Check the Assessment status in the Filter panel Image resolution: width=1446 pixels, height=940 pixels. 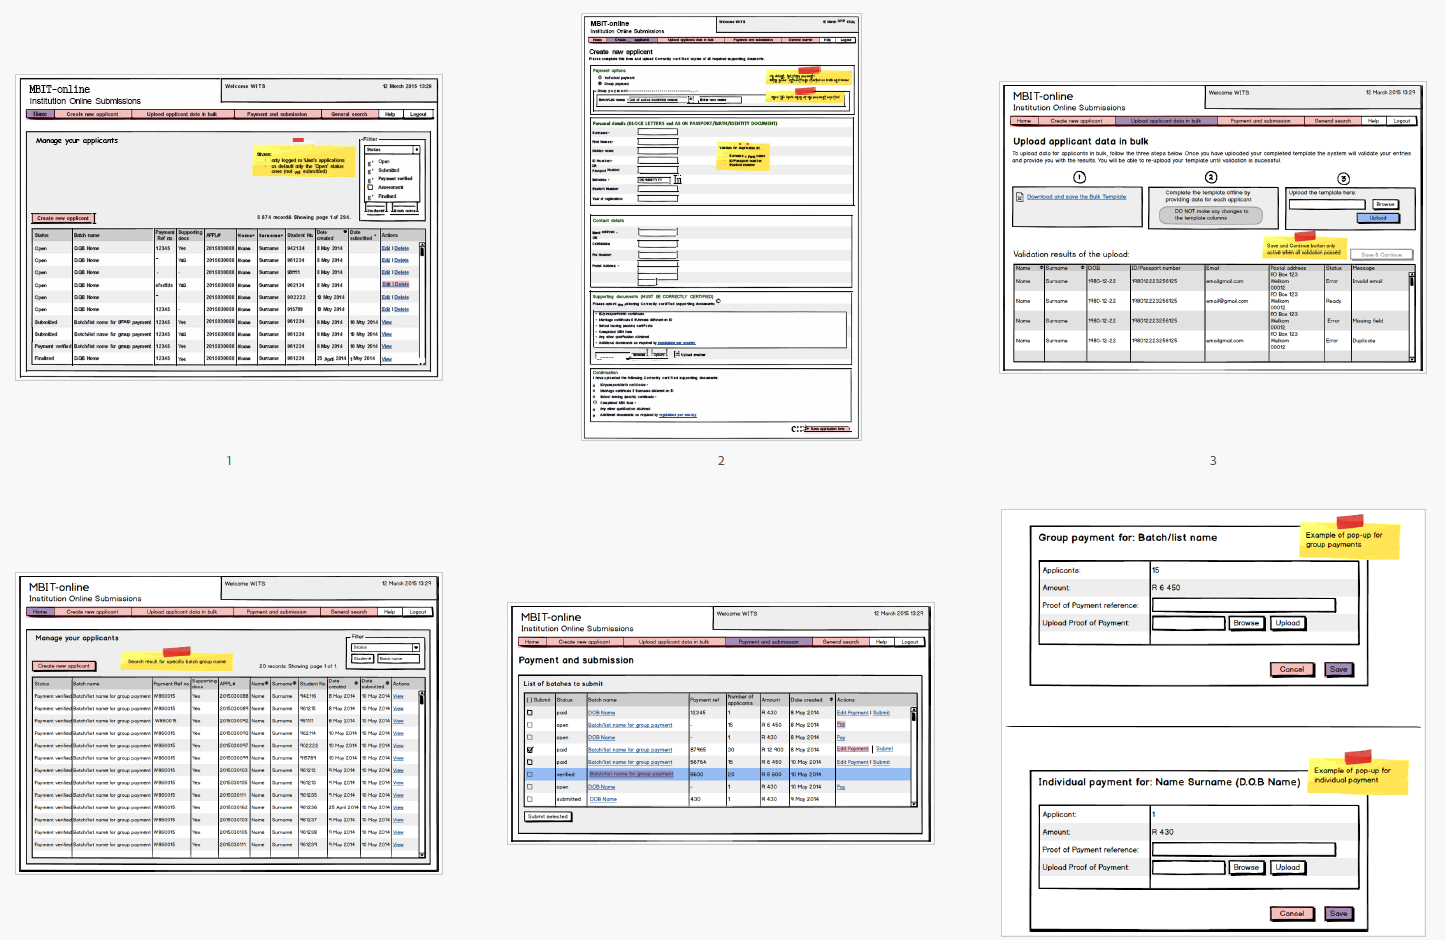tap(370, 187)
